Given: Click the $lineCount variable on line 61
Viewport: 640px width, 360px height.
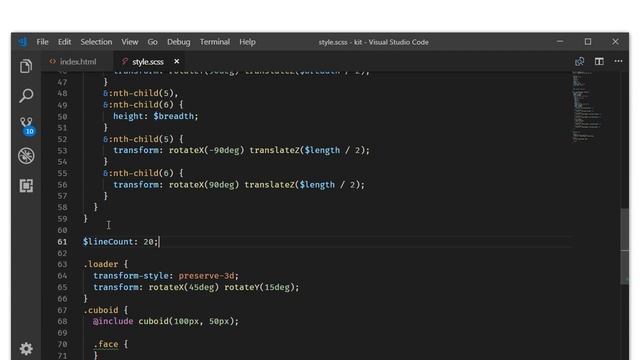Looking at the screenshot, I should (x=108, y=242).
